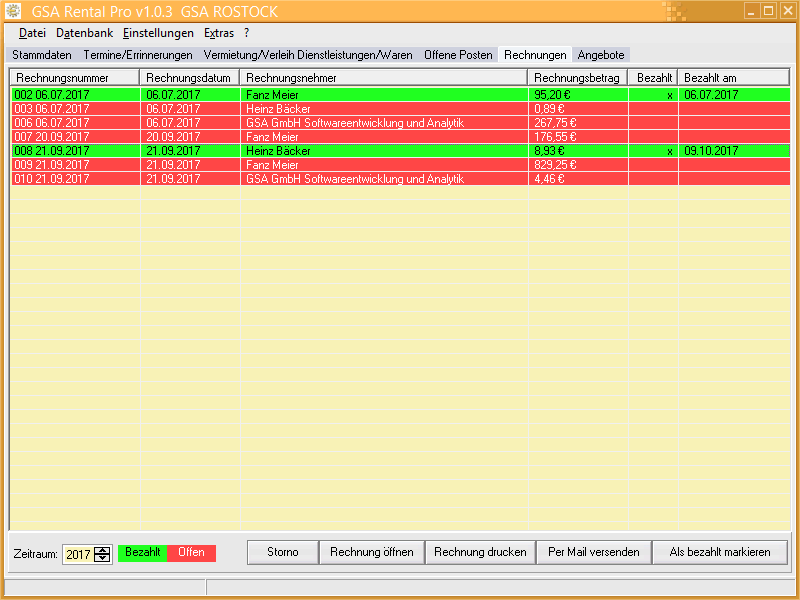The height and width of the screenshot is (600, 800).
Task: Open the Datei menu
Action: pos(32,33)
